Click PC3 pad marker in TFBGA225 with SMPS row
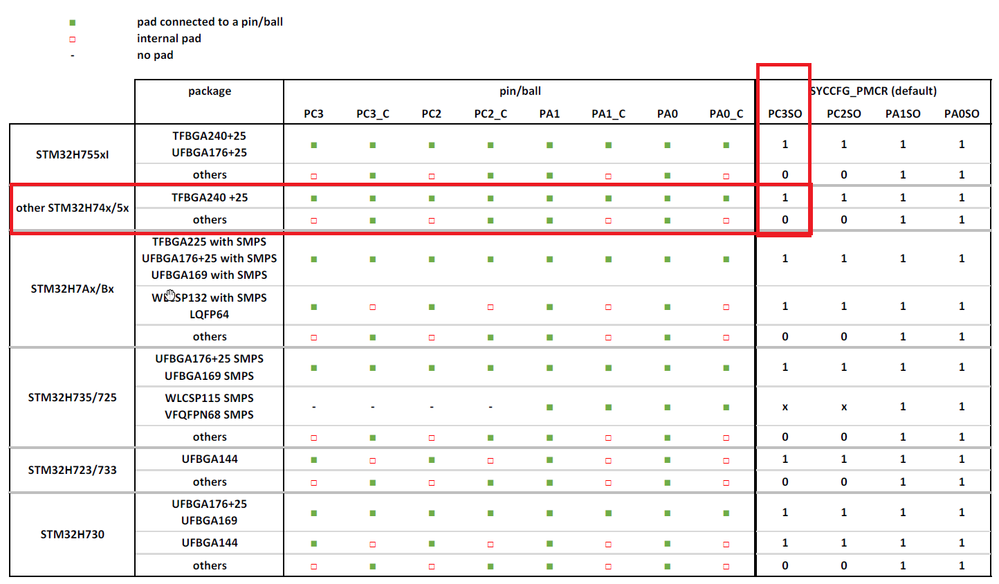Image resolution: width=999 pixels, height=584 pixels. click(313, 259)
